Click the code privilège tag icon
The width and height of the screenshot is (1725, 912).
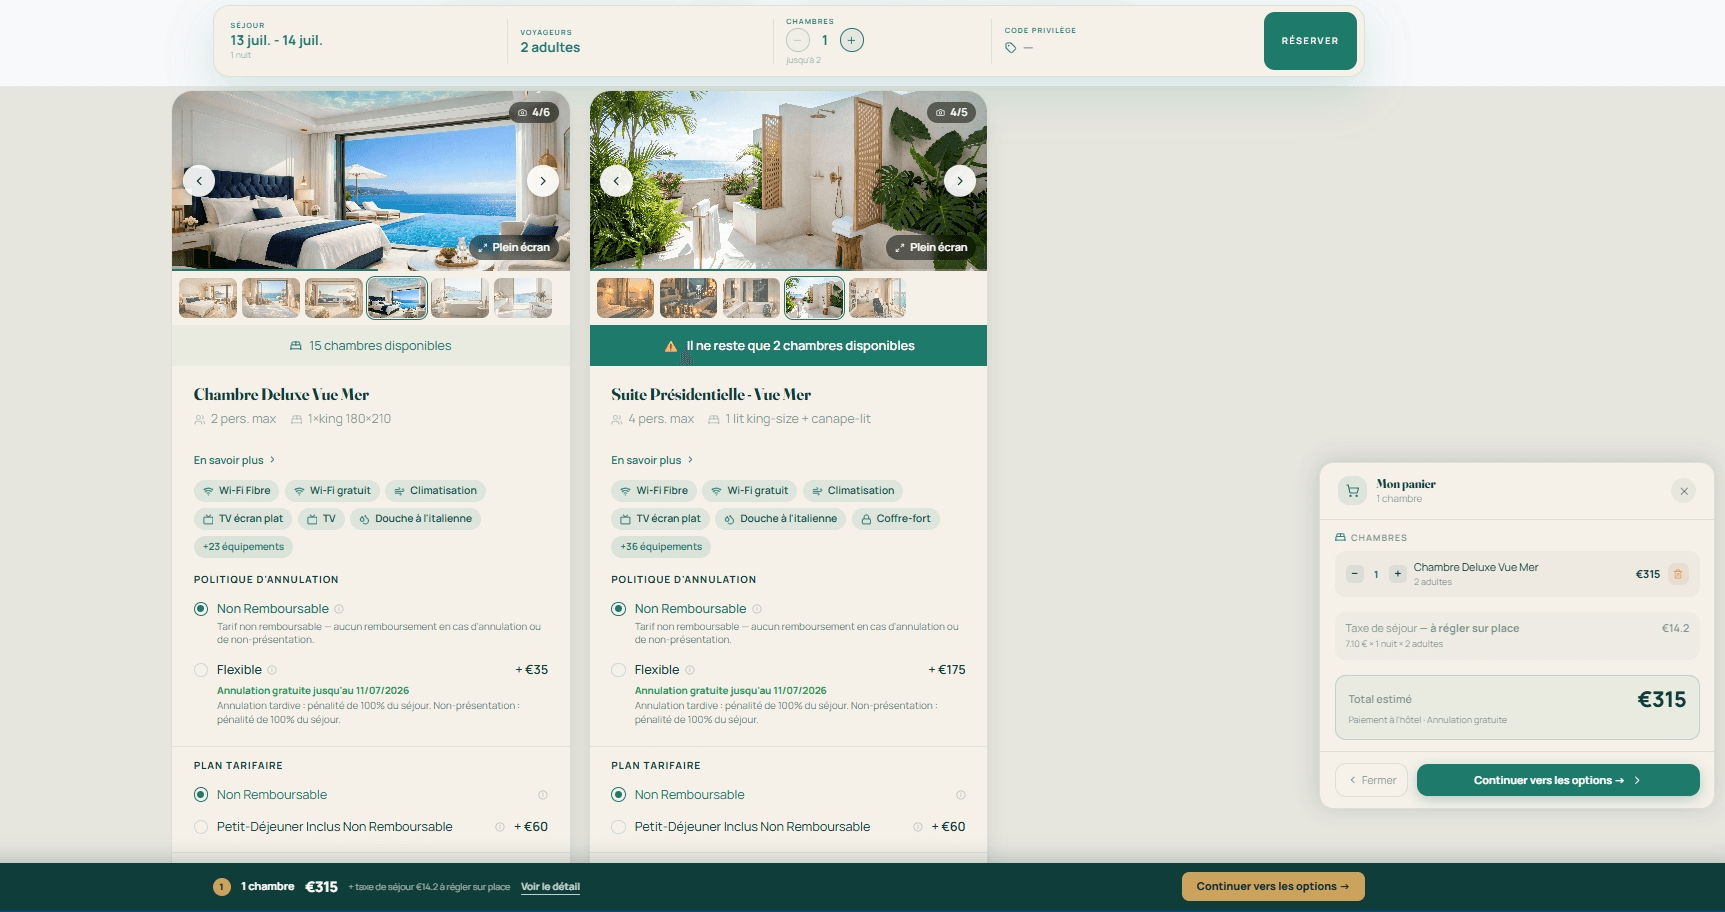click(1010, 48)
